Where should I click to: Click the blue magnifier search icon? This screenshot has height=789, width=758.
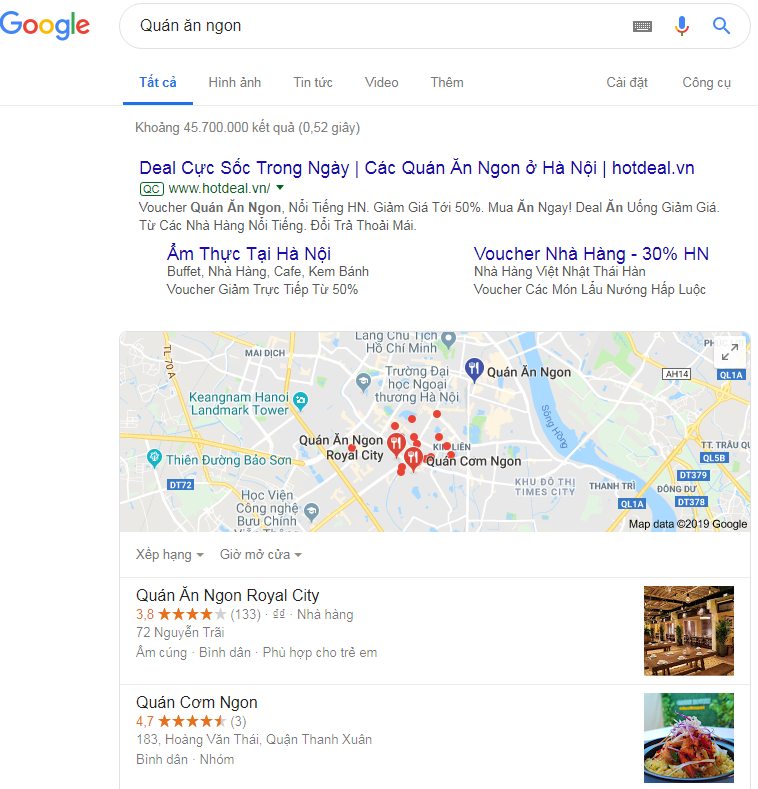click(x=721, y=25)
